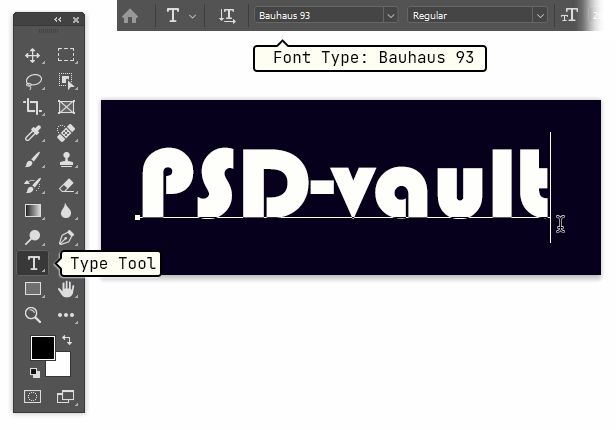Click the black foreground color swatch
The height and width of the screenshot is (430, 616).
pyautogui.click(x=40, y=347)
